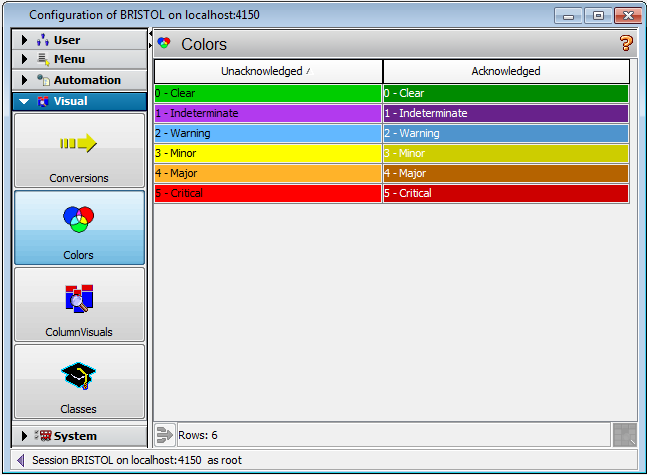Viewport: 647px width, 475px height.
Task: Click the Colors panel heading text
Action: coord(204,44)
